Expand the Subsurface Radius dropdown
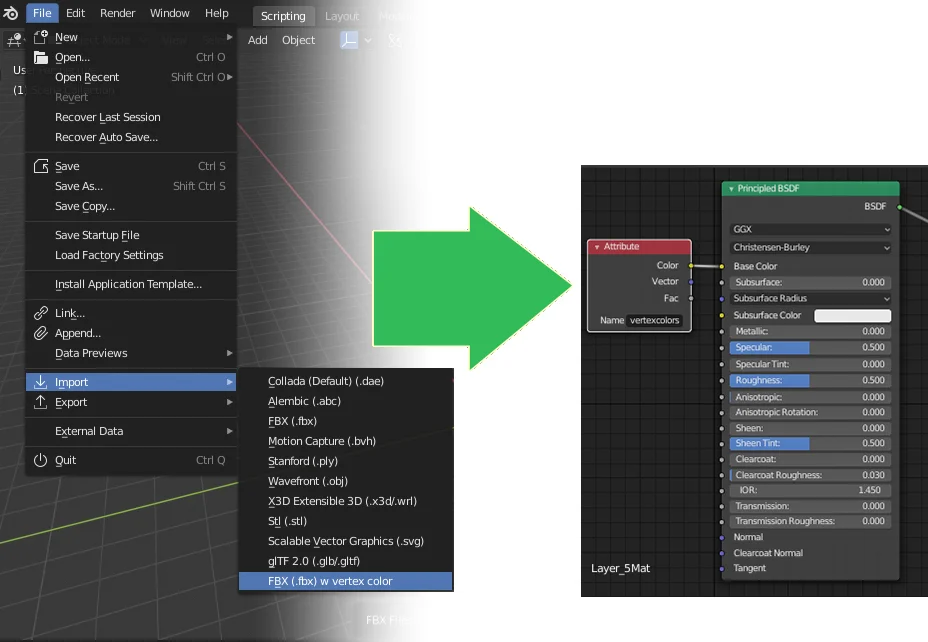The width and height of the screenshot is (928, 642). pyautogui.click(x=810, y=298)
